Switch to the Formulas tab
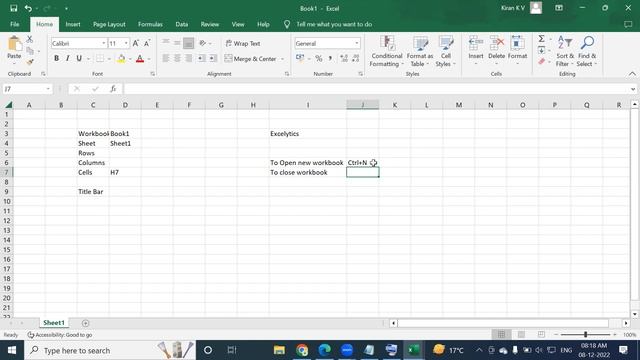Image resolution: width=640 pixels, height=360 pixels. pos(150,24)
